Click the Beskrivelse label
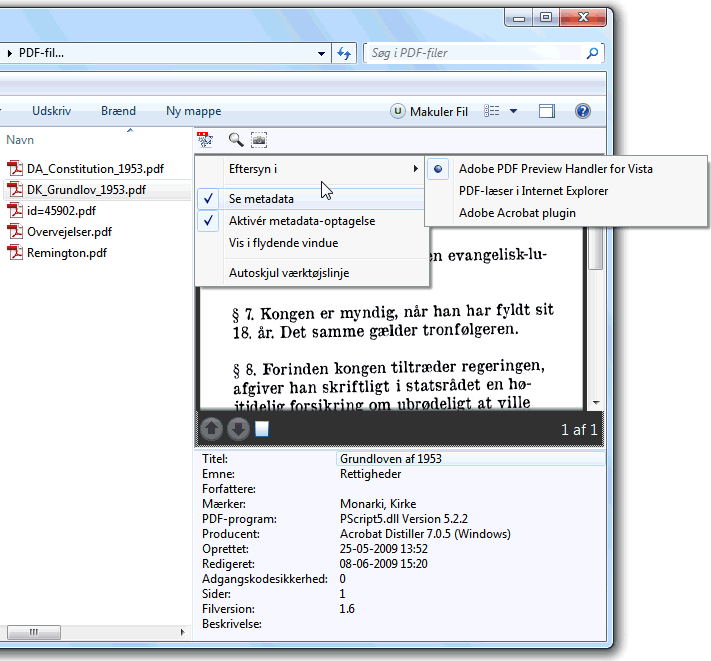The image size is (711, 661). click(232, 624)
